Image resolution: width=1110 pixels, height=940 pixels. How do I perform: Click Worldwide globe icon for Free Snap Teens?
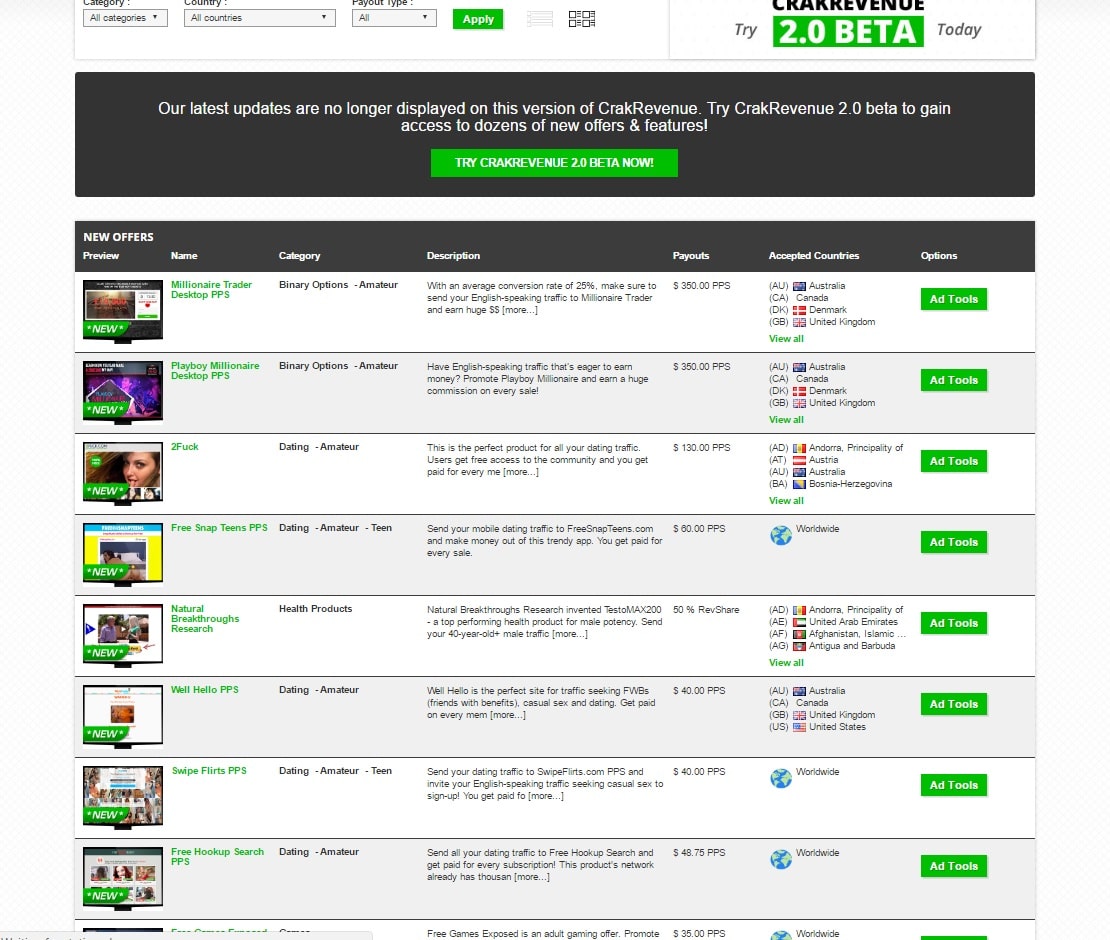coord(781,535)
